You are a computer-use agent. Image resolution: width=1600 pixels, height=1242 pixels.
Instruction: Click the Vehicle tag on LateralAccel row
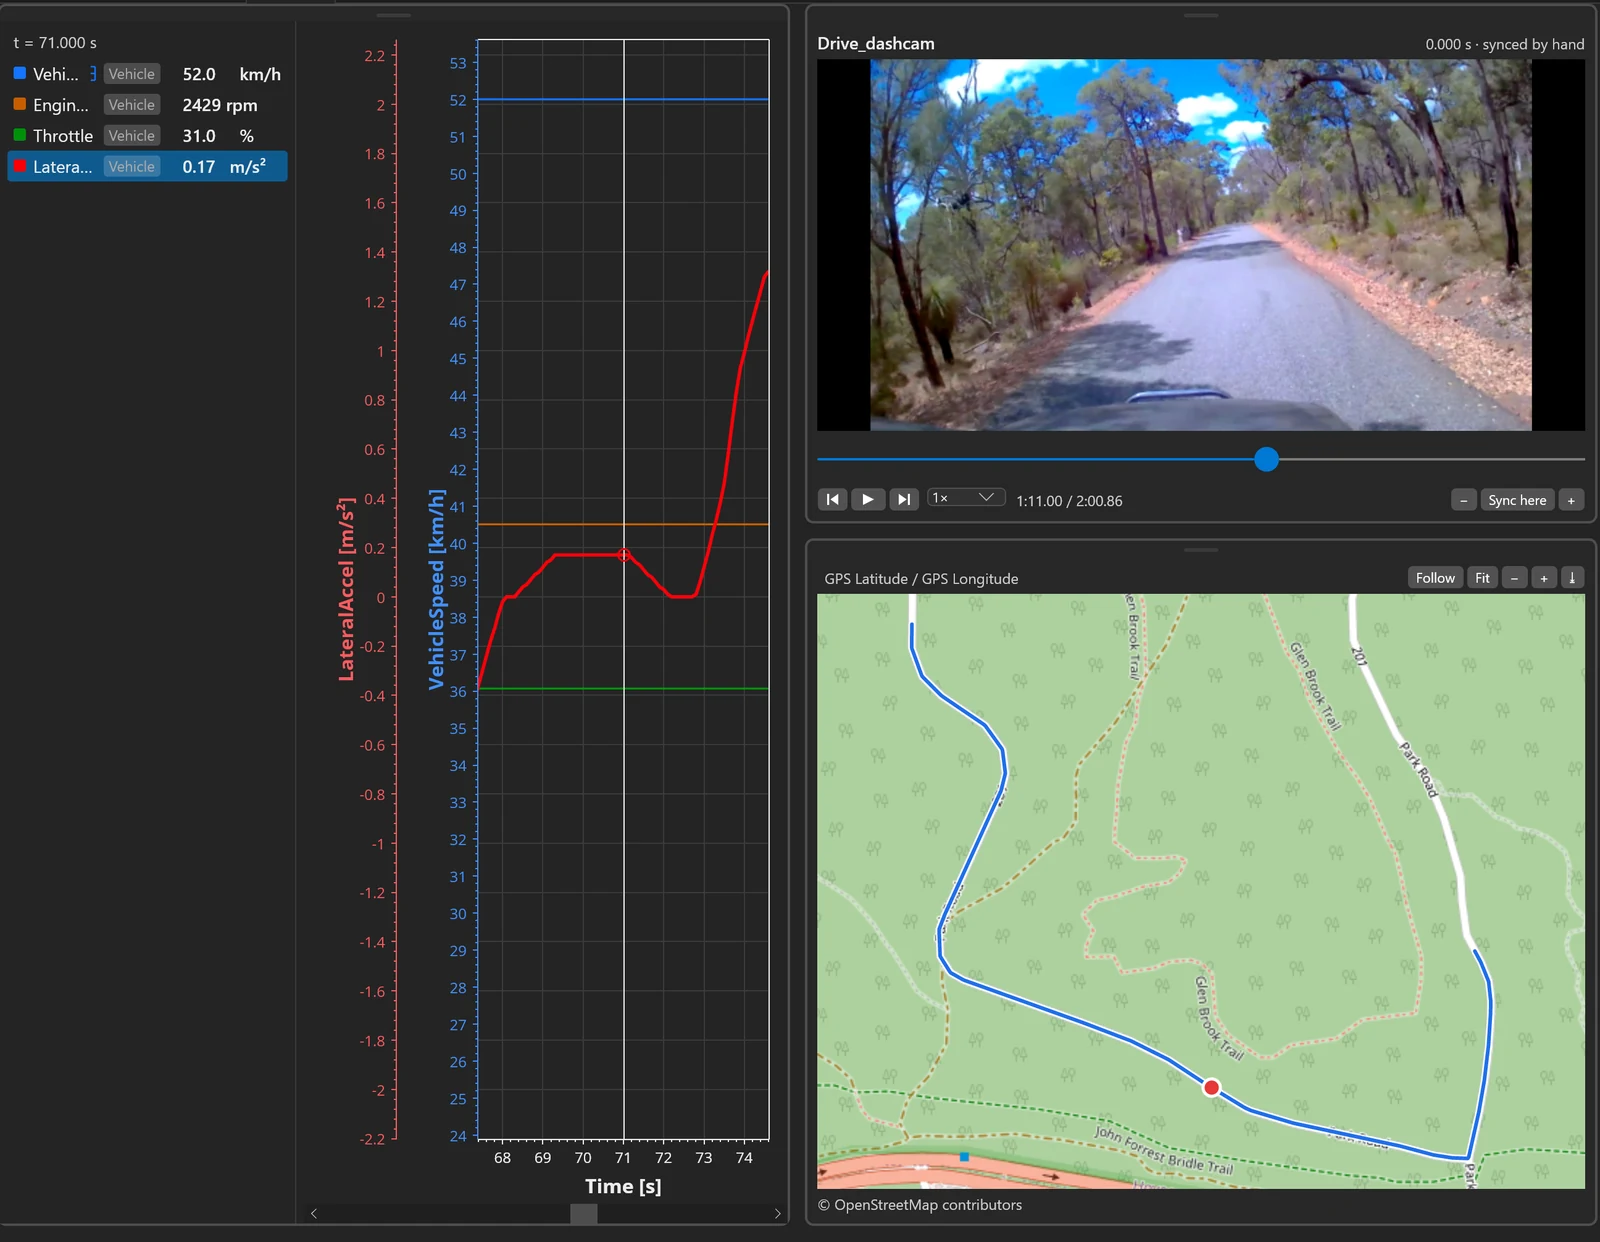coord(132,167)
